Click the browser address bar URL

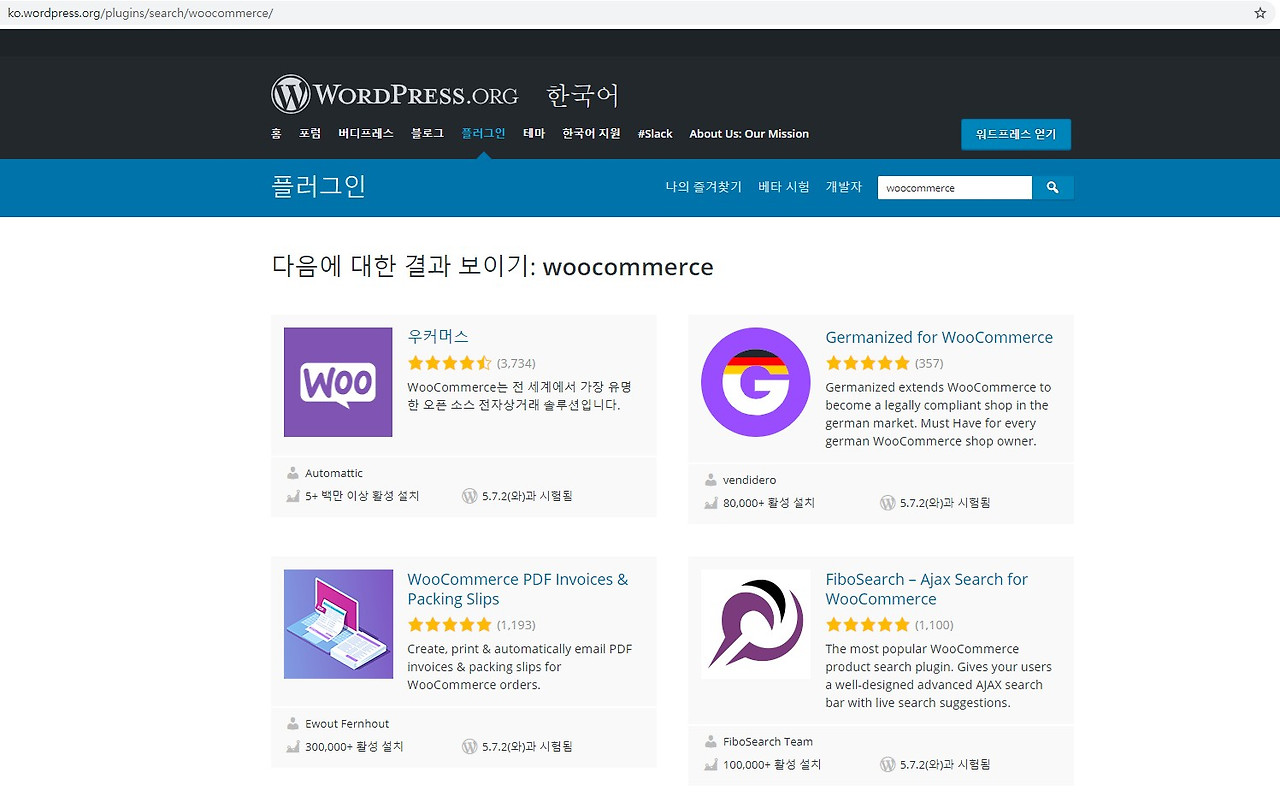(x=140, y=13)
